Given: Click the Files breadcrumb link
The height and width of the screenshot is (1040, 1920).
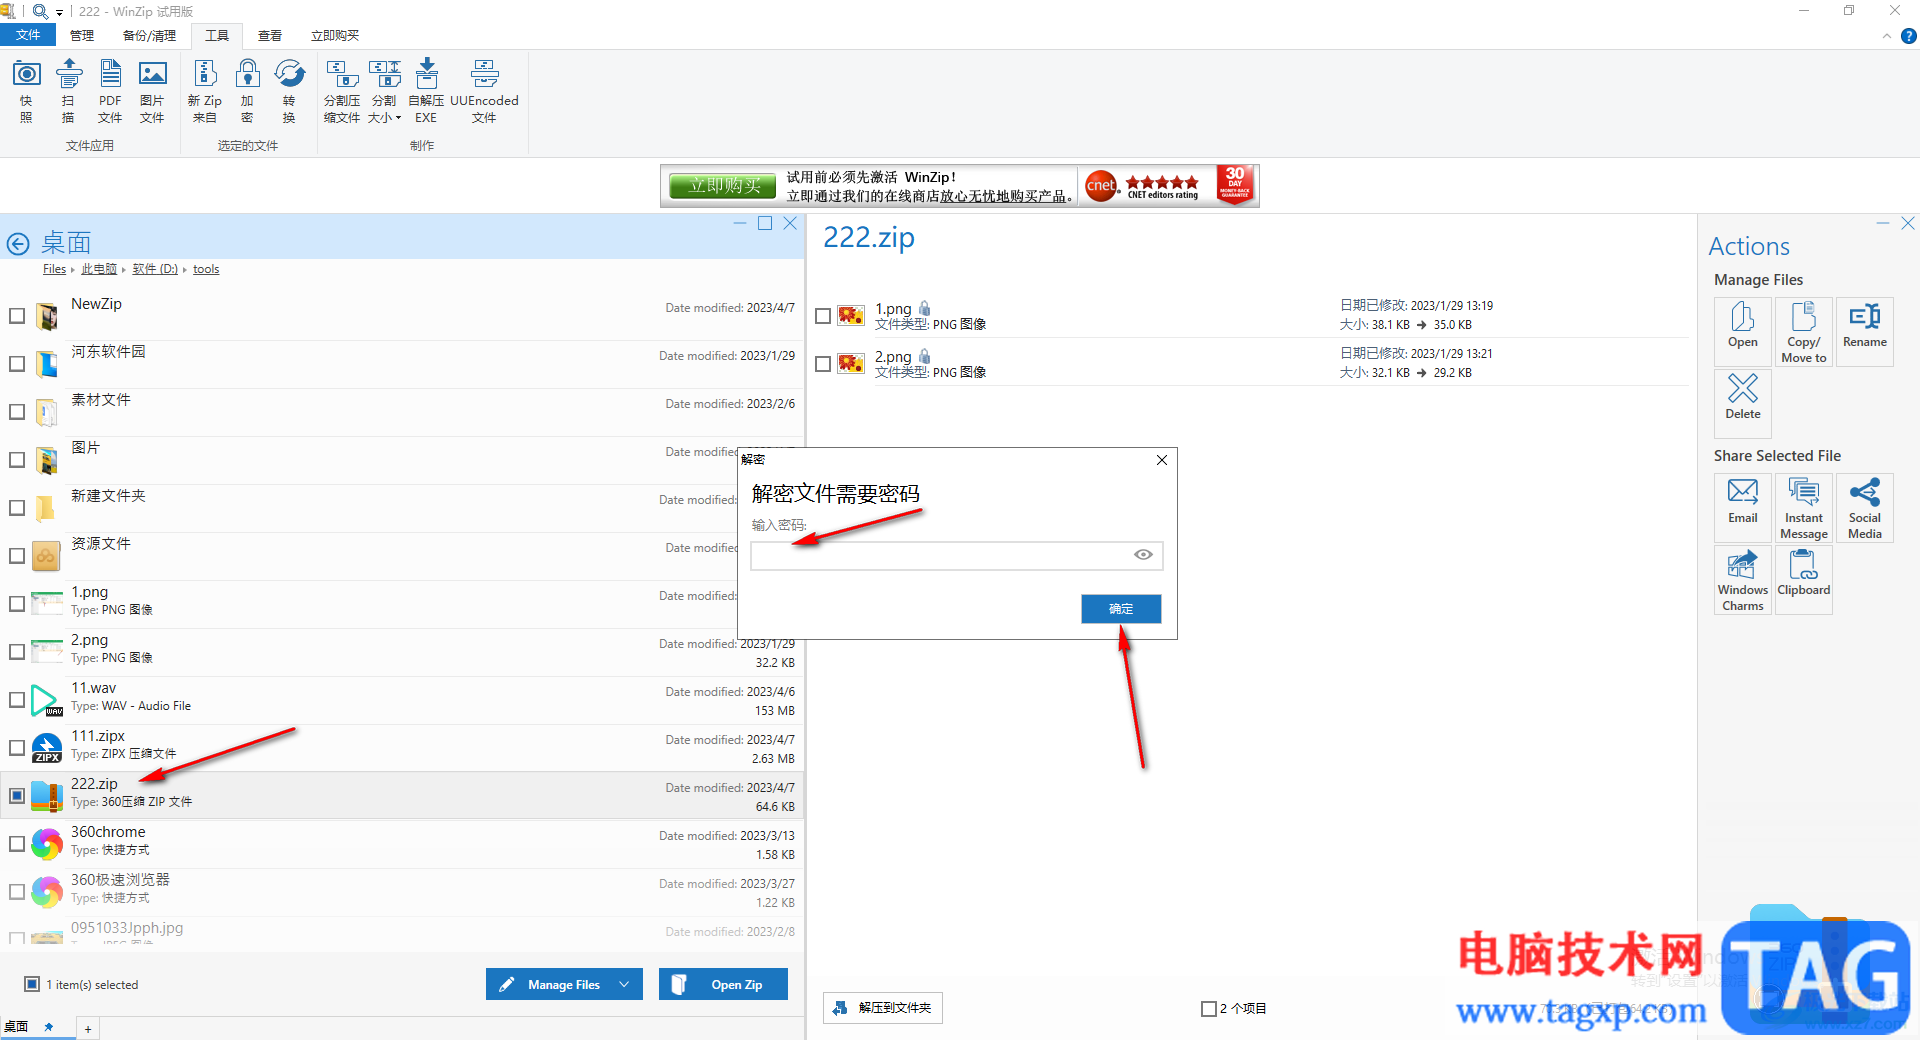Looking at the screenshot, I should [54, 269].
